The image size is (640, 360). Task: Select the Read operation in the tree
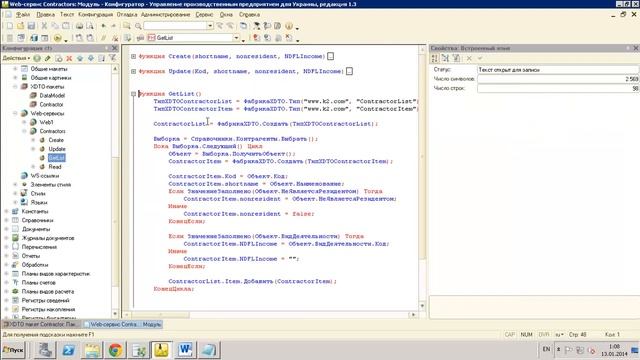pos(55,167)
